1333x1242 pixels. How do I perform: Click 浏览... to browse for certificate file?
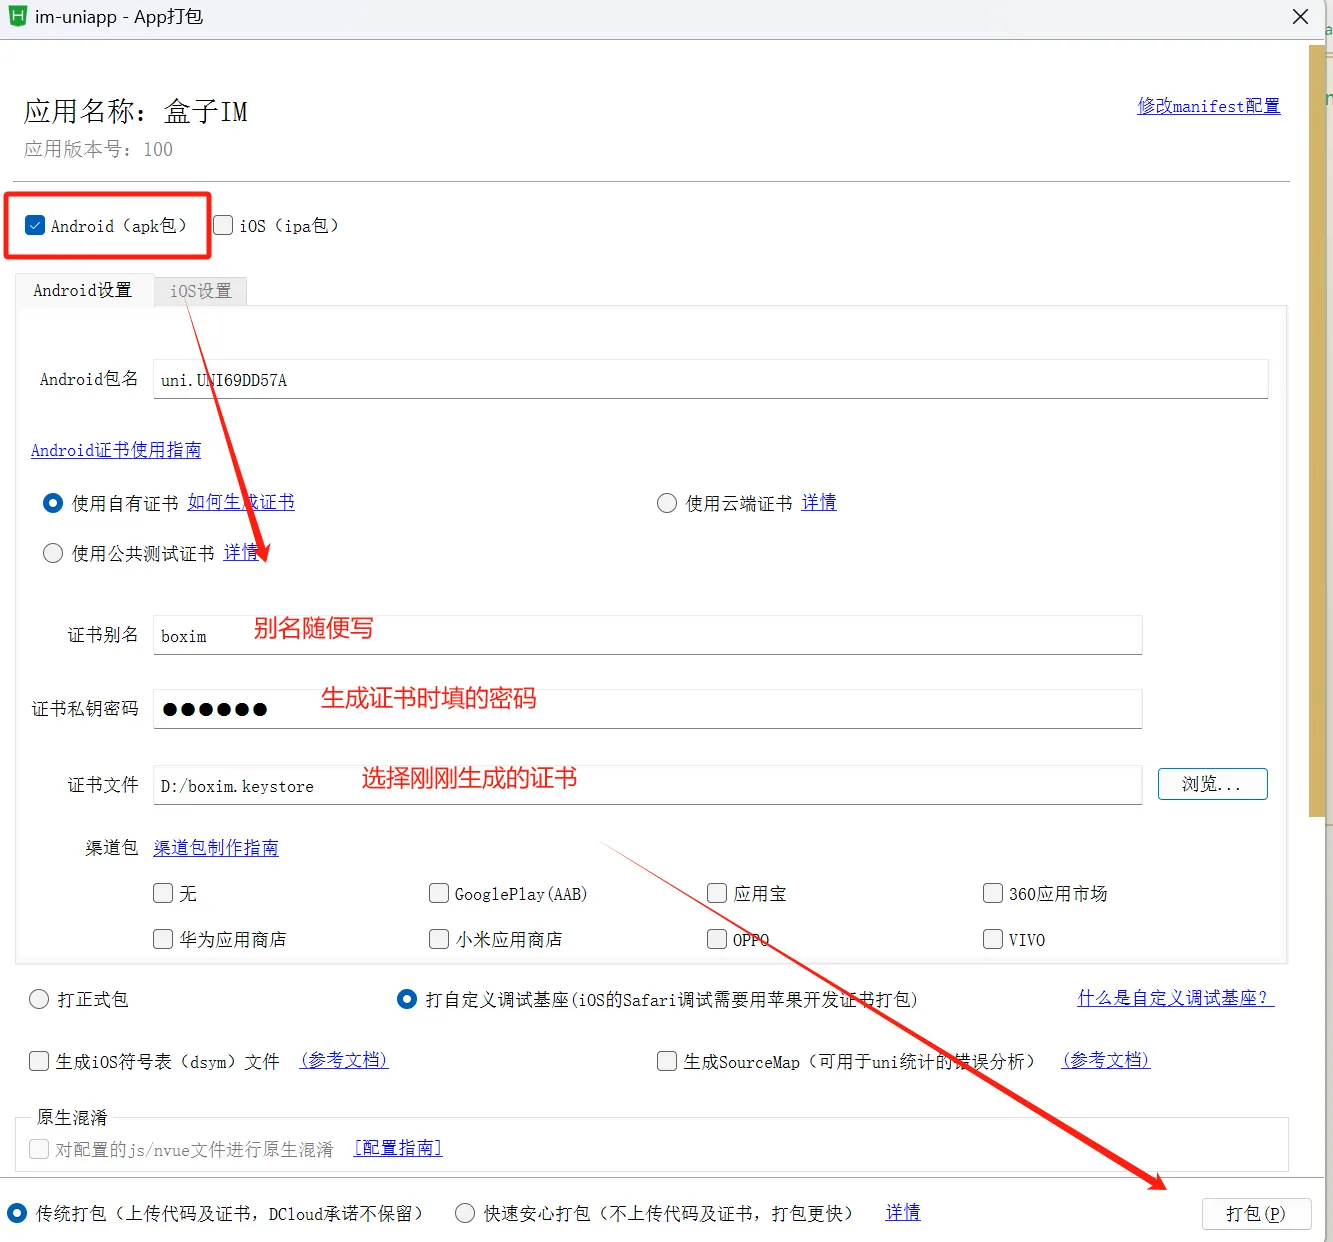coord(1212,784)
